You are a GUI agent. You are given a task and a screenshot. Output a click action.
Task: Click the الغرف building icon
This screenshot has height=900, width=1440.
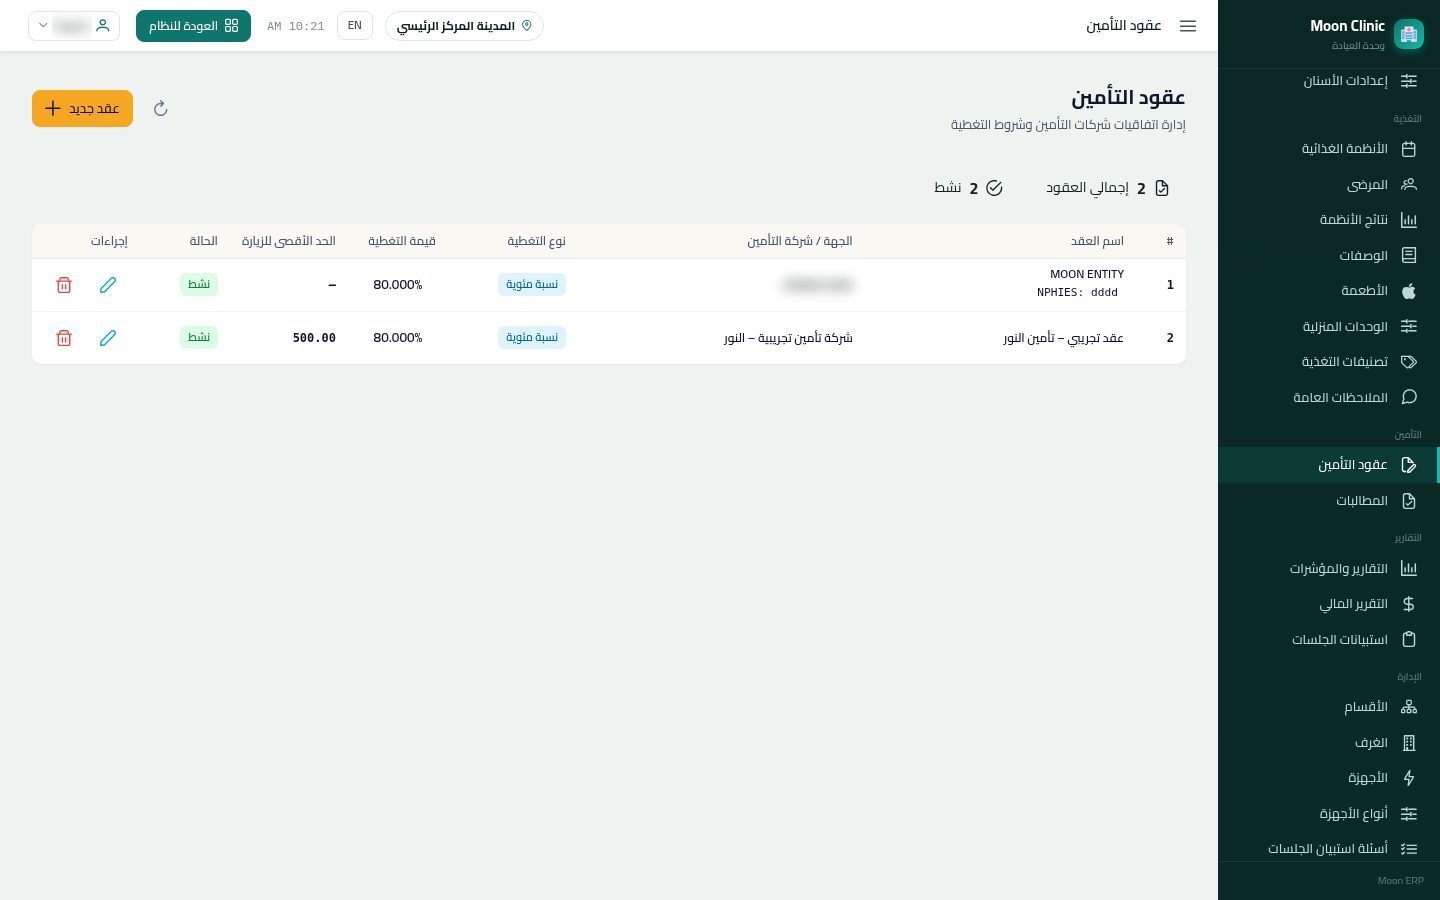point(1409,743)
